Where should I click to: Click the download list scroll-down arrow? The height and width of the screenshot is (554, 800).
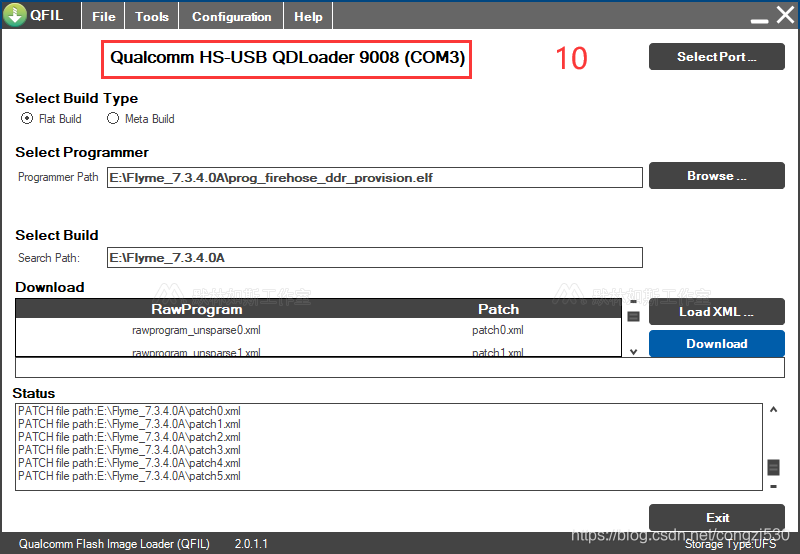click(633, 351)
